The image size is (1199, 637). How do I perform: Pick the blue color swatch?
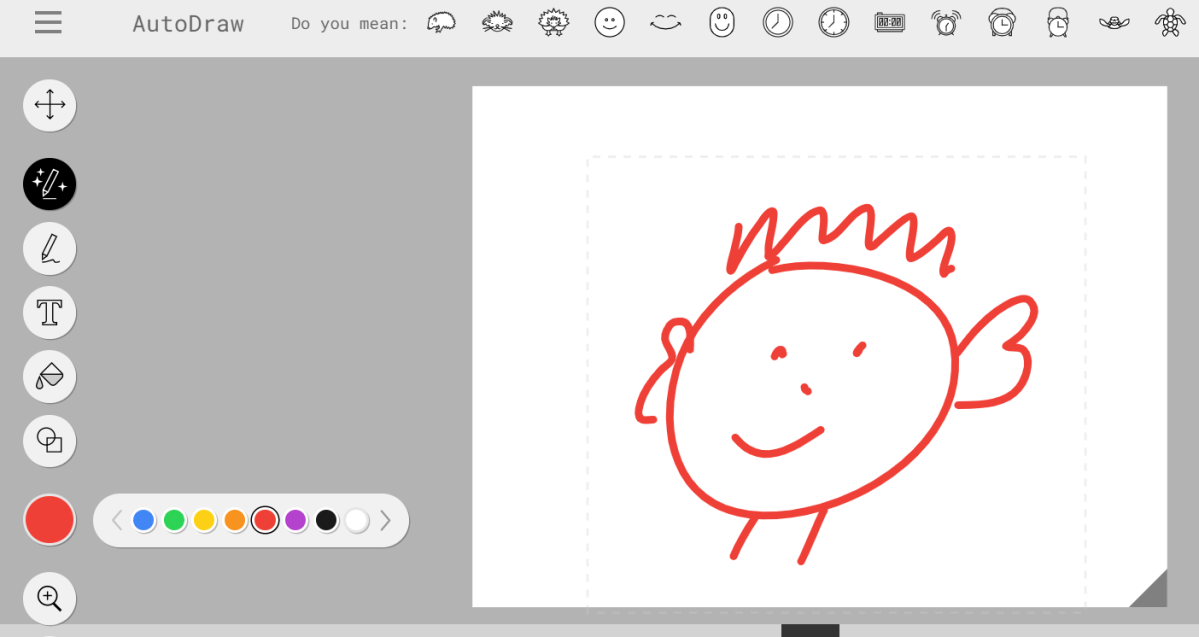(144, 520)
